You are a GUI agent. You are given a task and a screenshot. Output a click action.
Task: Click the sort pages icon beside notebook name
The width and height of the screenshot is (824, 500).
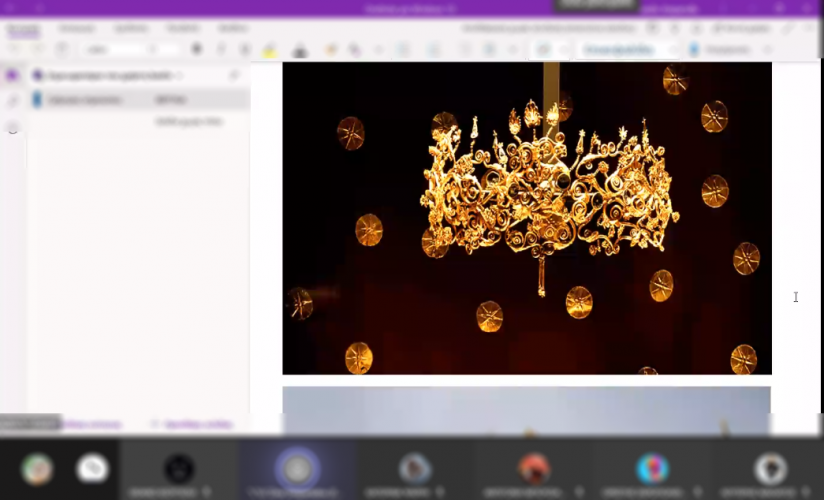pos(235,75)
